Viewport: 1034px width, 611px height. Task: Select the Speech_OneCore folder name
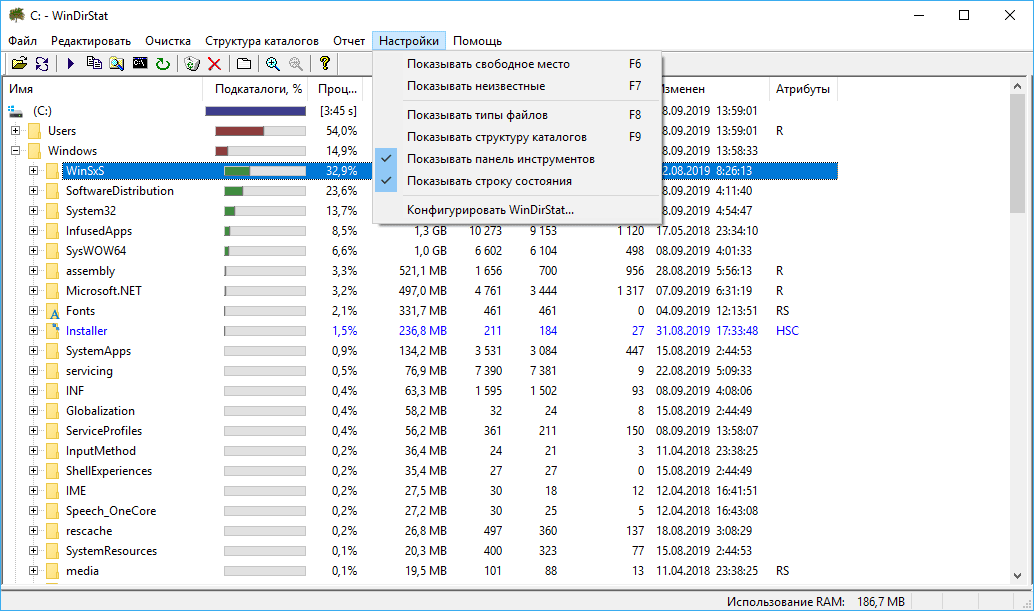pyautogui.click(x=111, y=511)
